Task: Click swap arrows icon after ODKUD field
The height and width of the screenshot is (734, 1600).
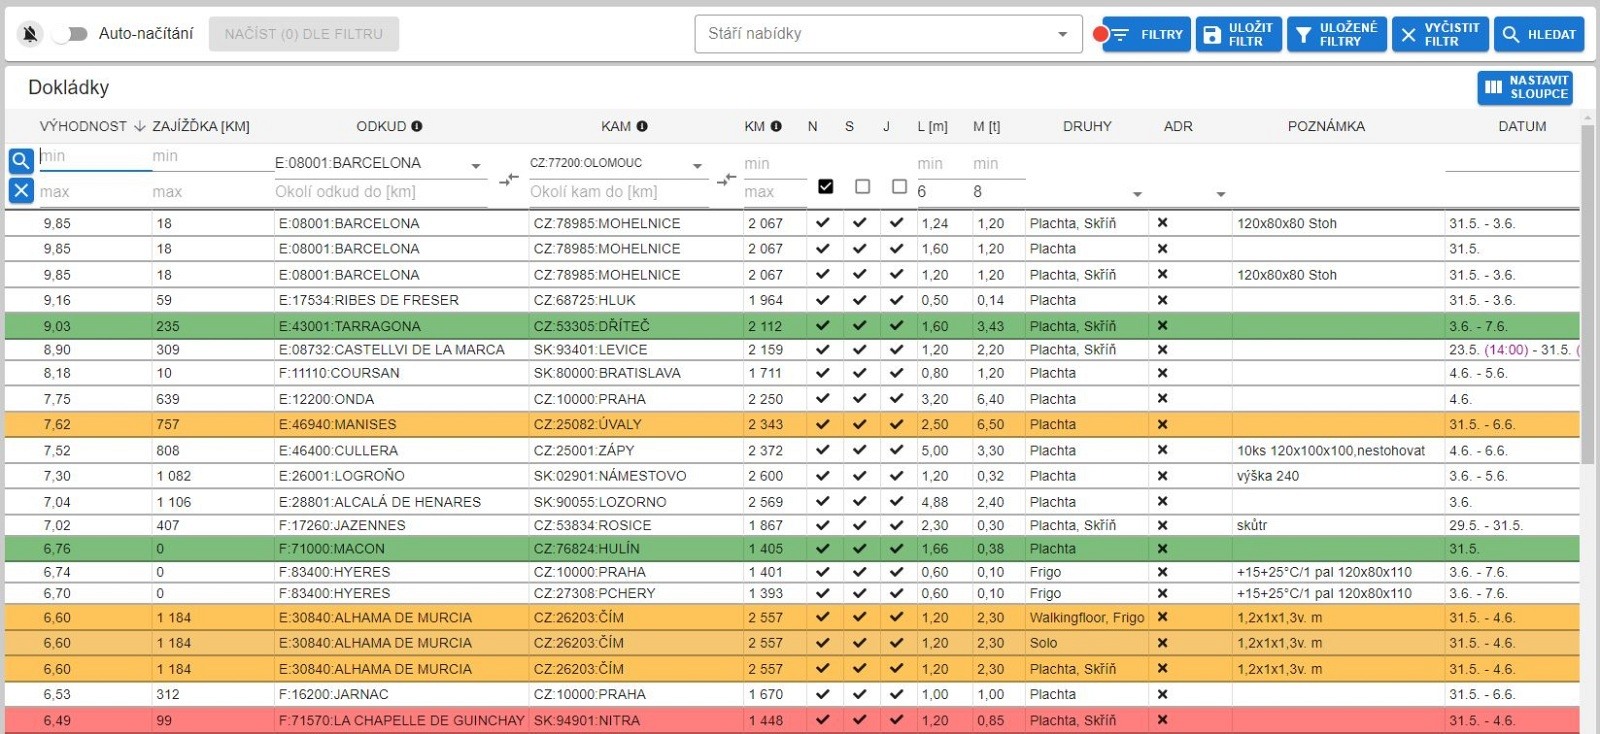Action: coord(509,179)
